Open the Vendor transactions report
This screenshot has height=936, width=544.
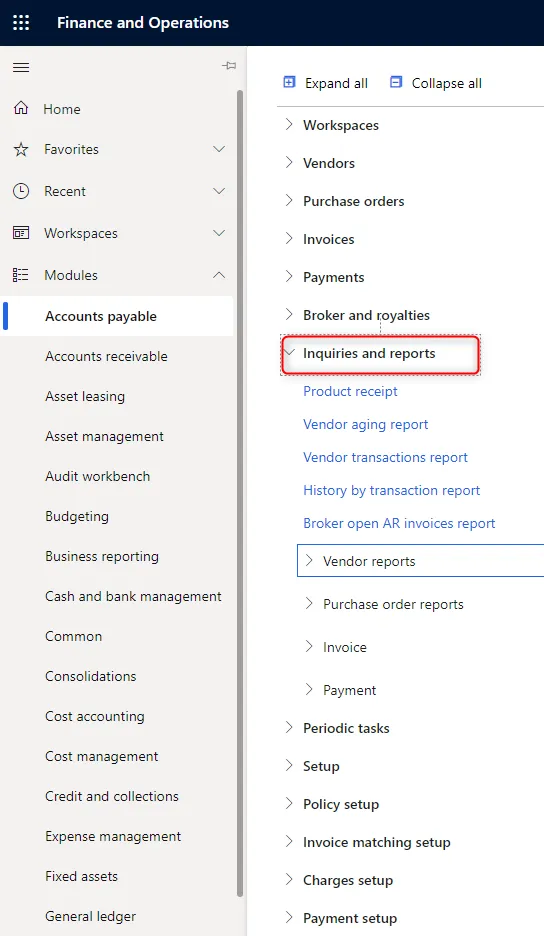pos(385,457)
